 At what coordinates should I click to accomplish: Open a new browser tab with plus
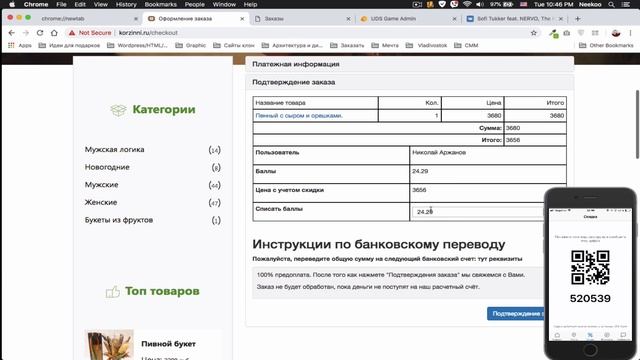tap(578, 18)
